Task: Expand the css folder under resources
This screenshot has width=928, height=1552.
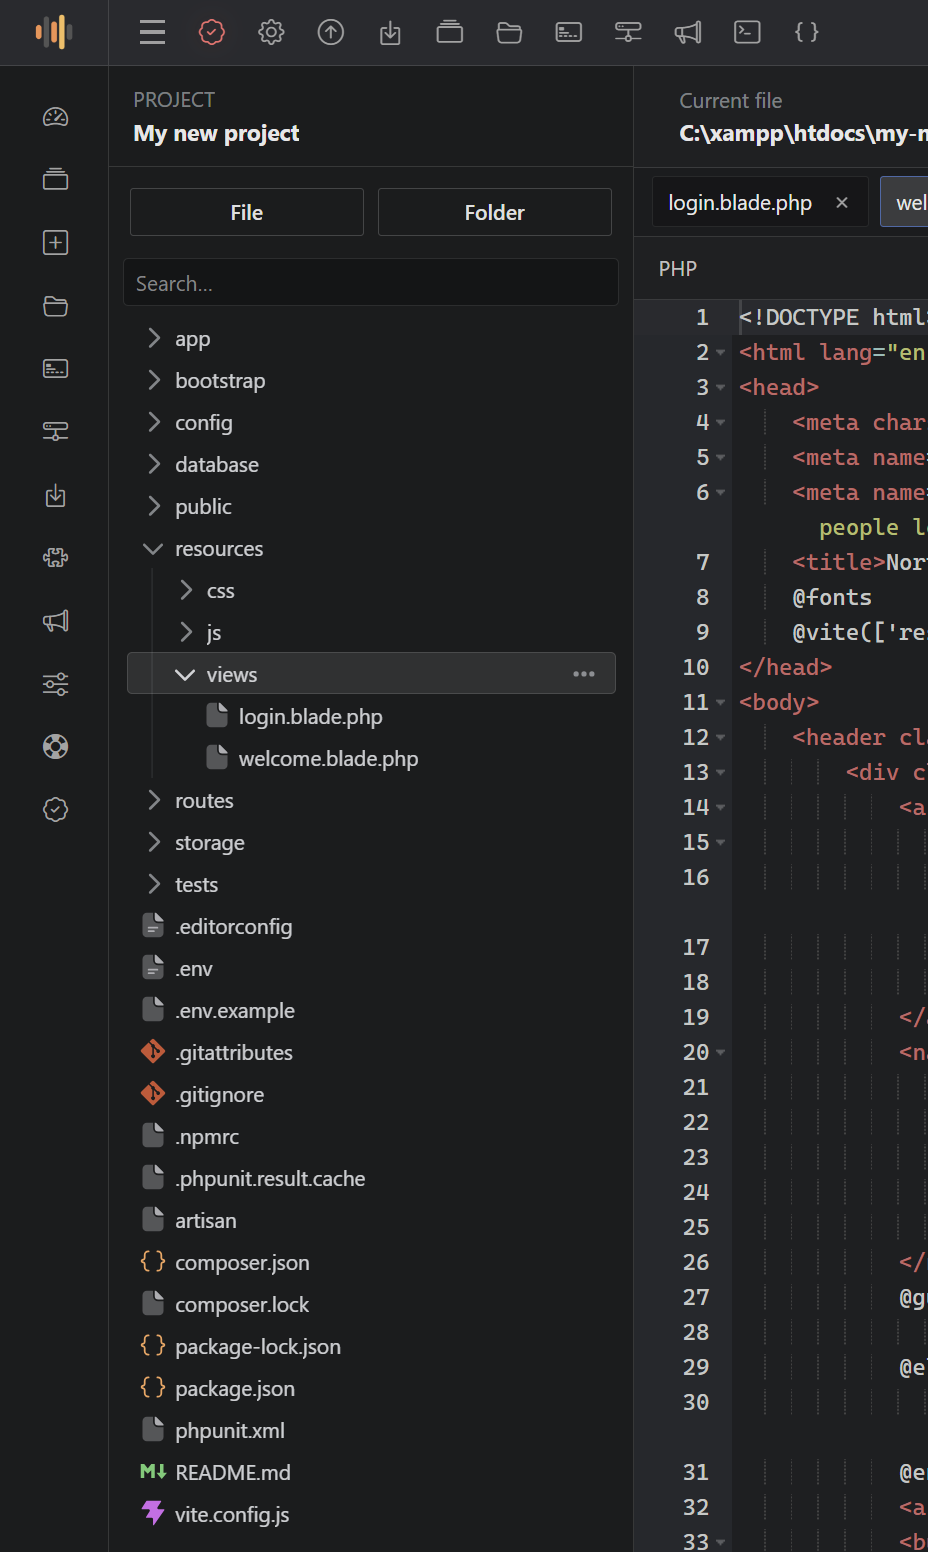Action: point(186,591)
